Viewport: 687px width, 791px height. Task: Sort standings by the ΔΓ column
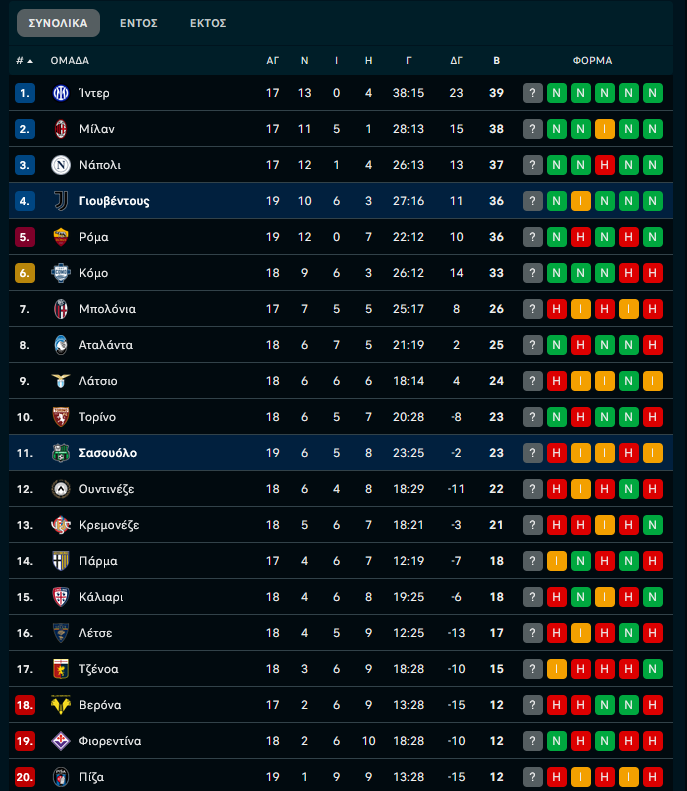pyautogui.click(x=457, y=61)
